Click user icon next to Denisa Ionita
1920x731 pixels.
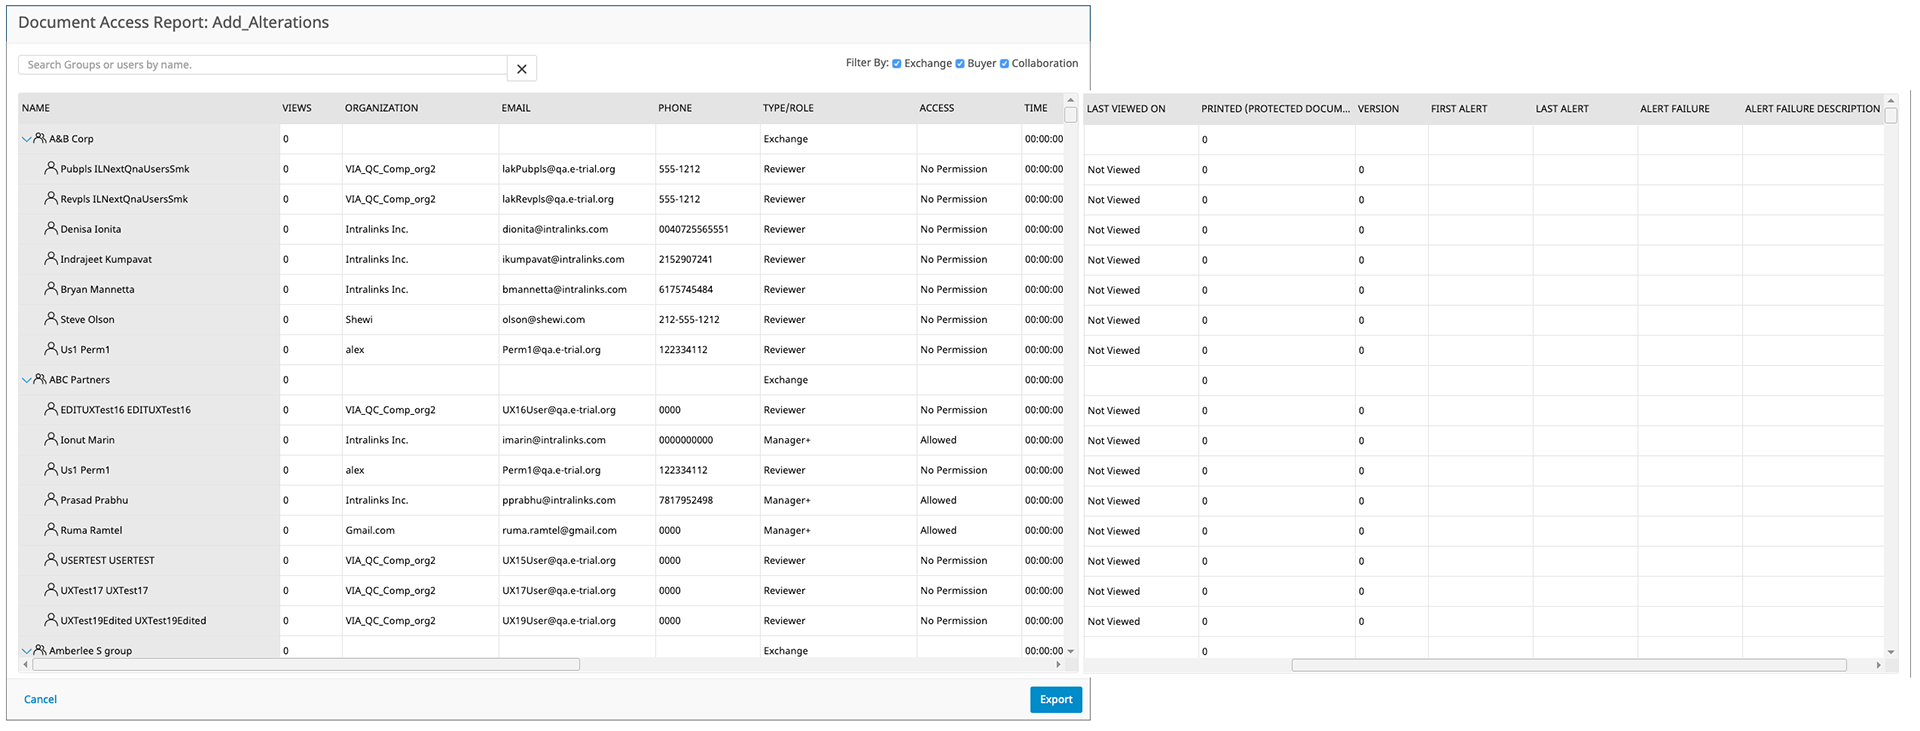51,229
